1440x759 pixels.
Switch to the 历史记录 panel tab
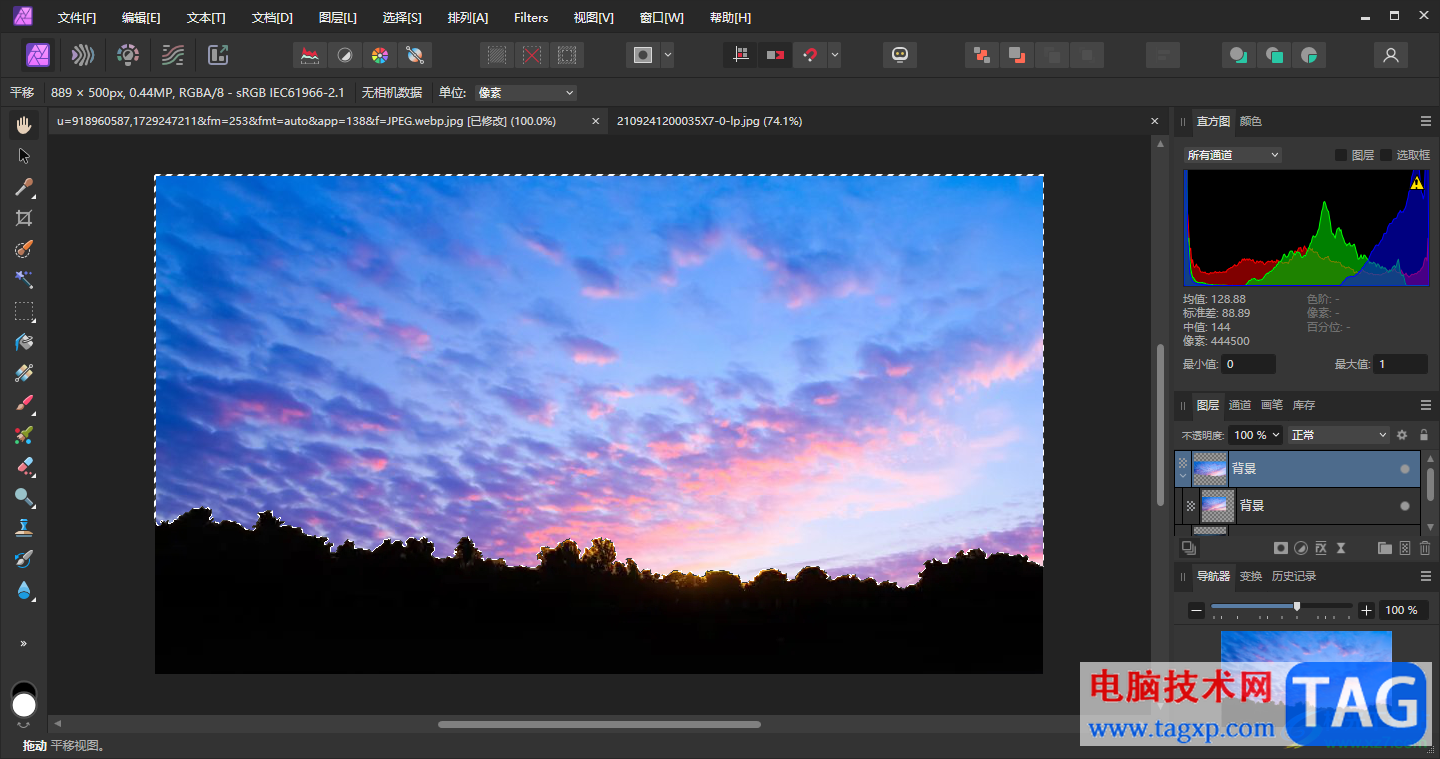point(1293,576)
